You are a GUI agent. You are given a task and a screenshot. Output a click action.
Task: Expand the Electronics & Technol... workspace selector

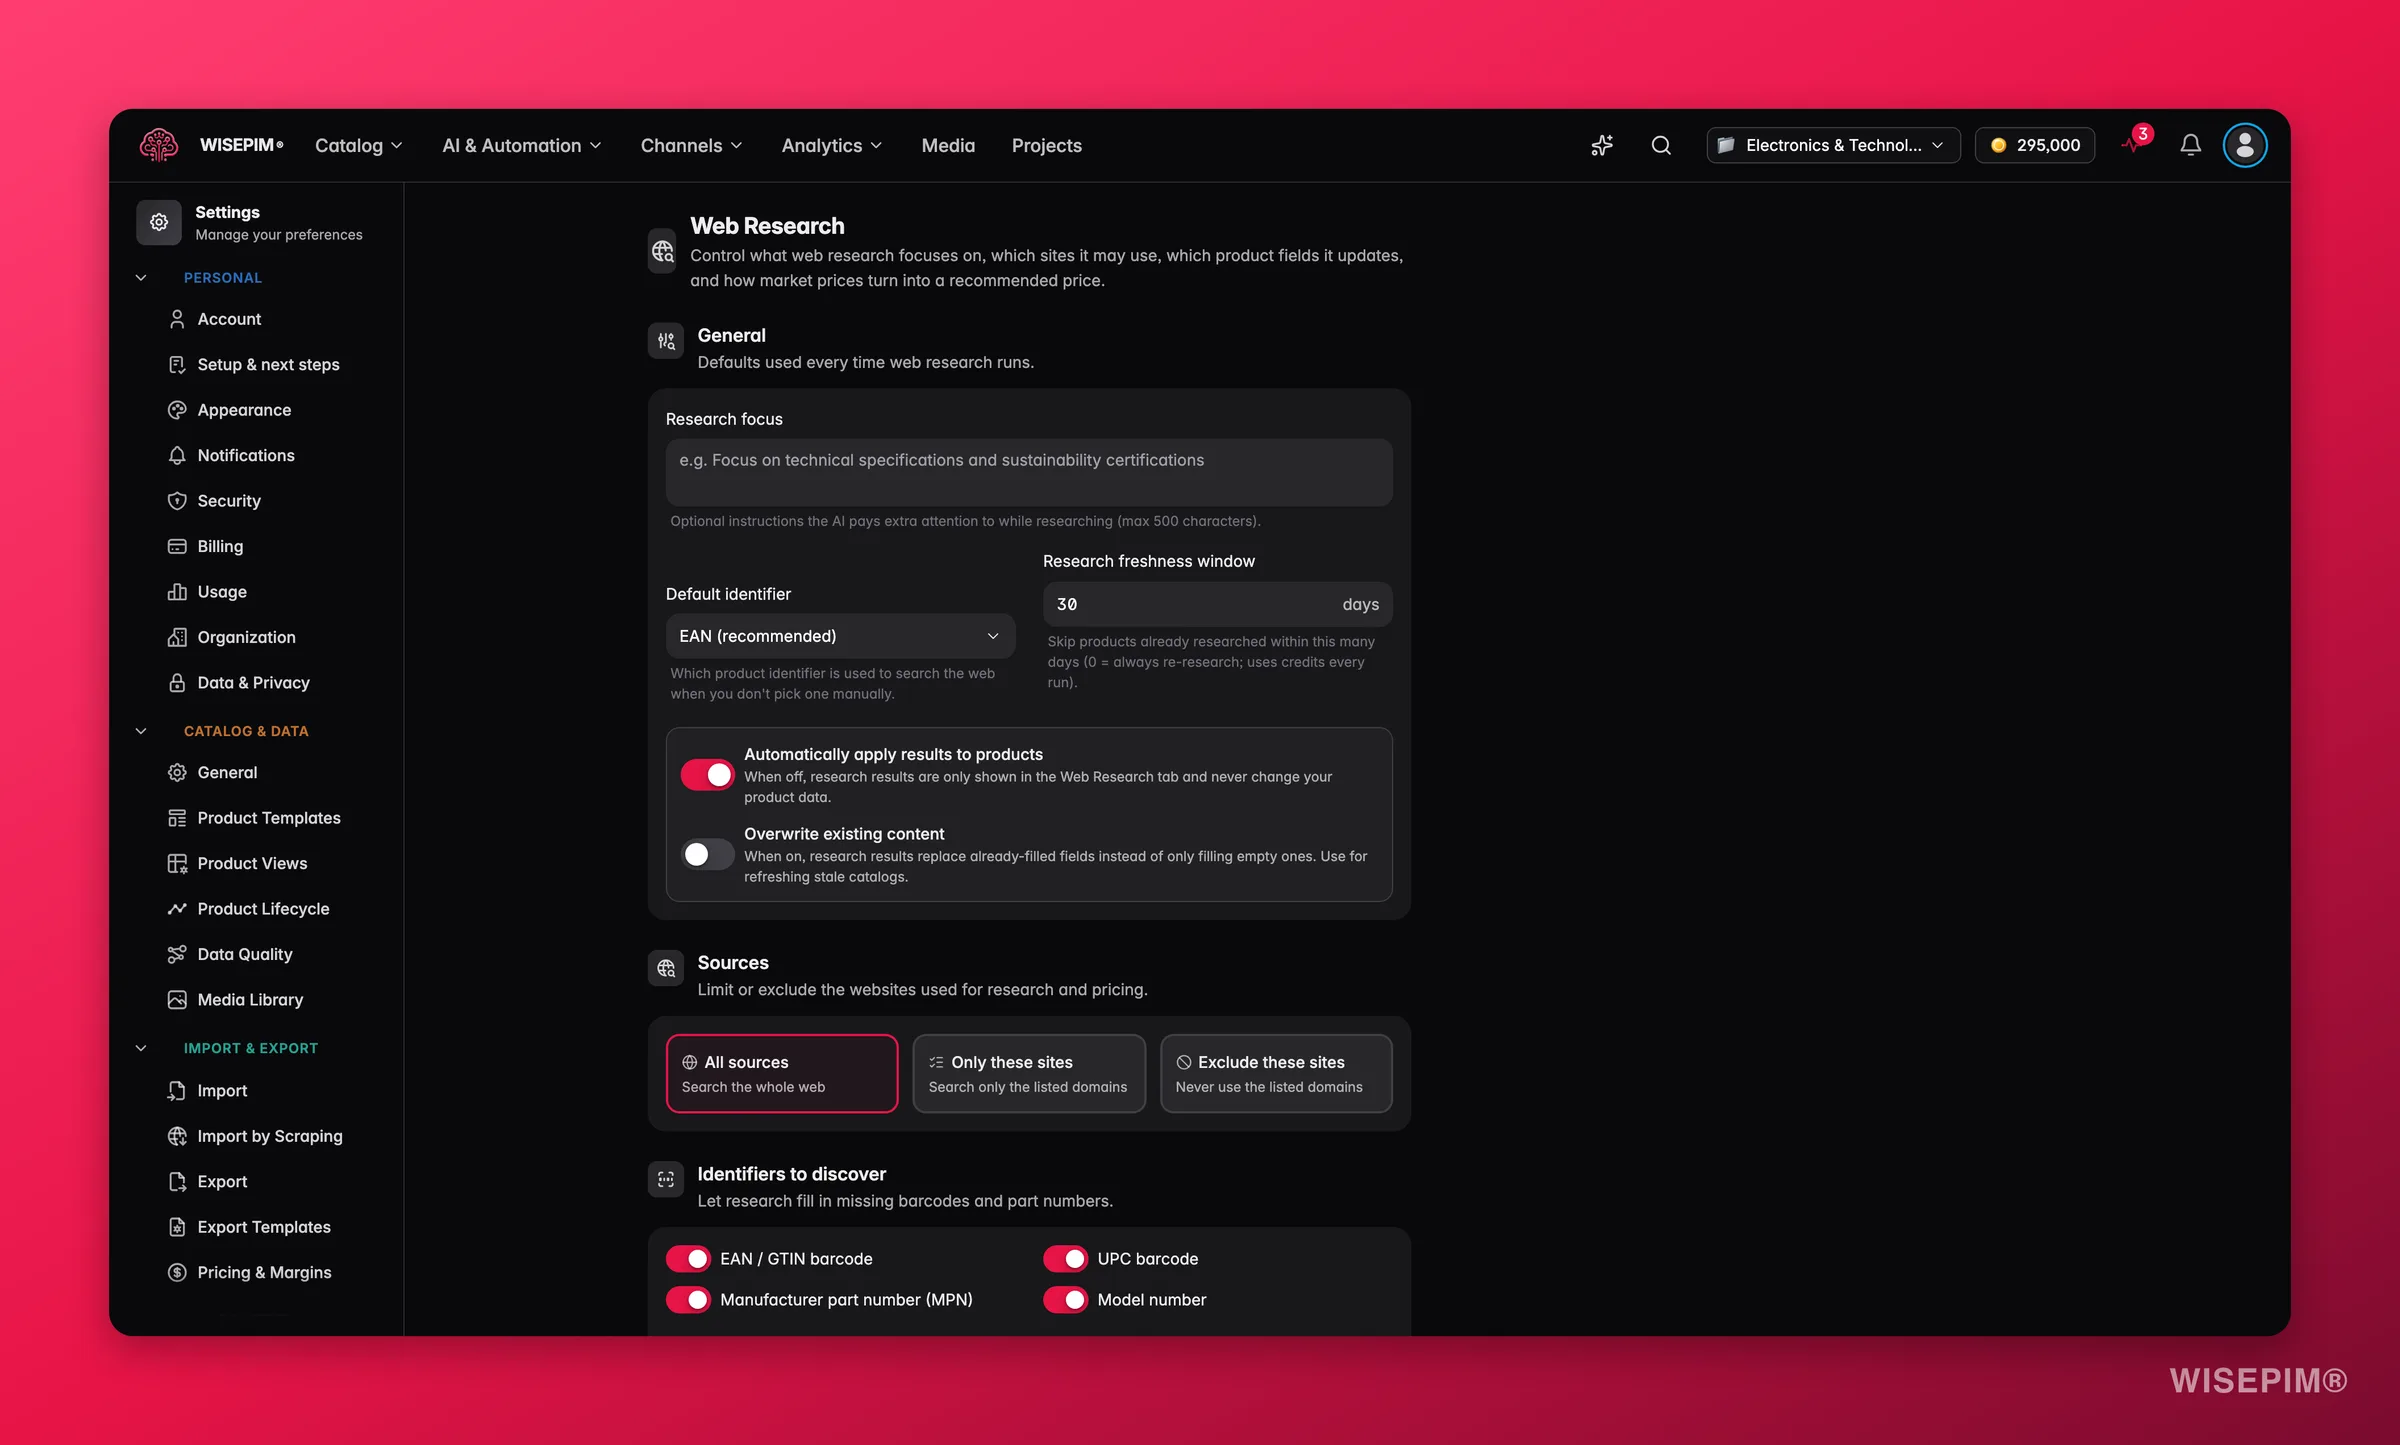(x=1833, y=145)
